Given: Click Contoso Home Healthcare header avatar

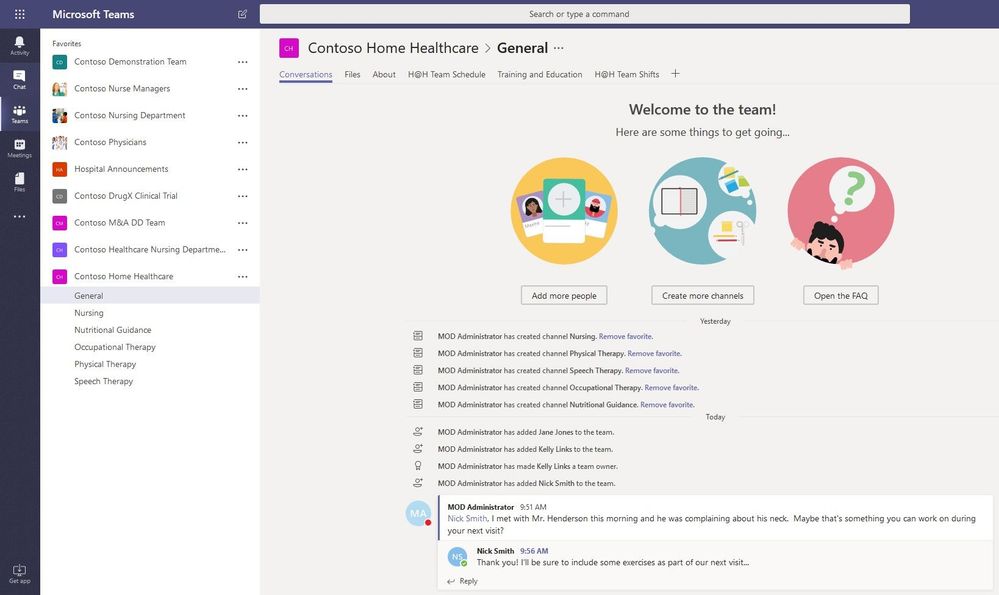Looking at the screenshot, I should click(x=289, y=48).
